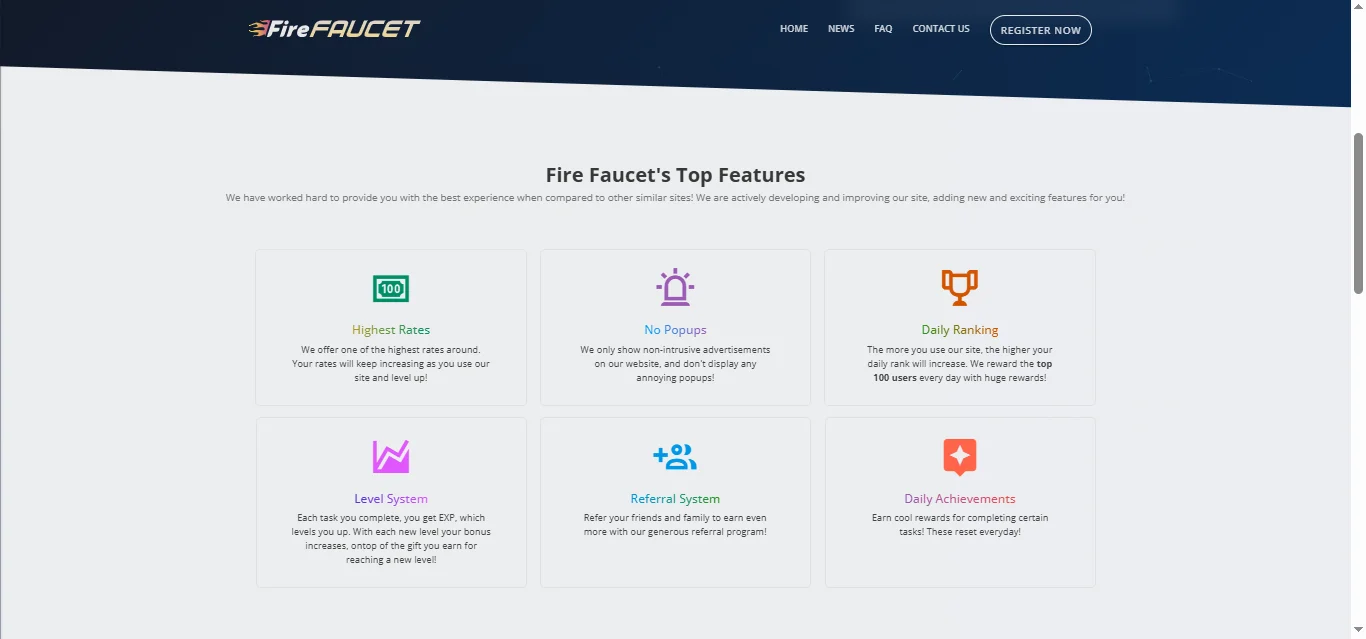Click the Fire Faucet logo
The height and width of the screenshot is (639, 1366).
click(334, 29)
